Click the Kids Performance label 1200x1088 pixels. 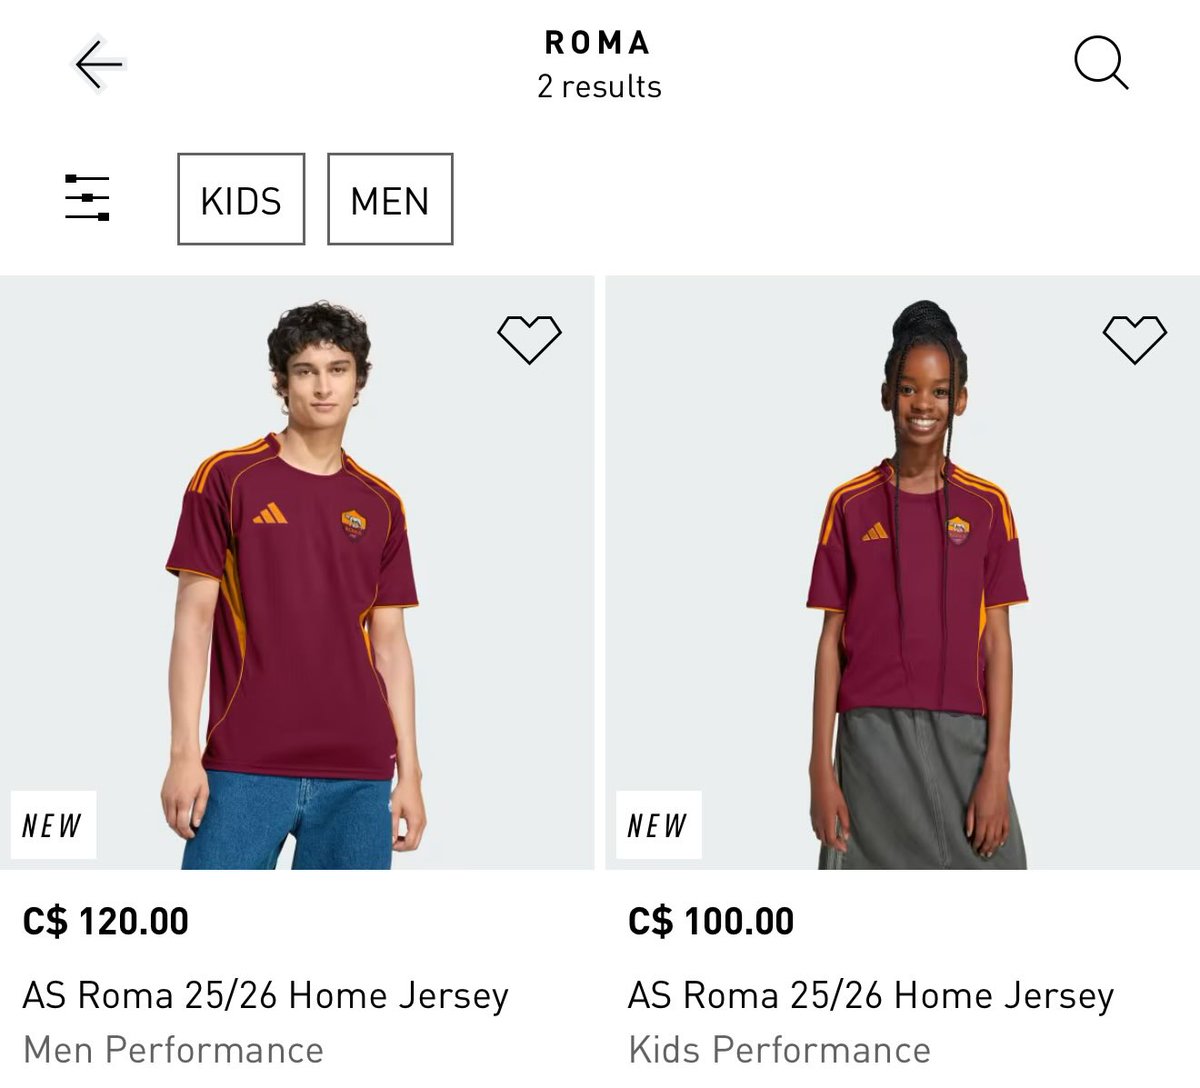click(779, 1050)
